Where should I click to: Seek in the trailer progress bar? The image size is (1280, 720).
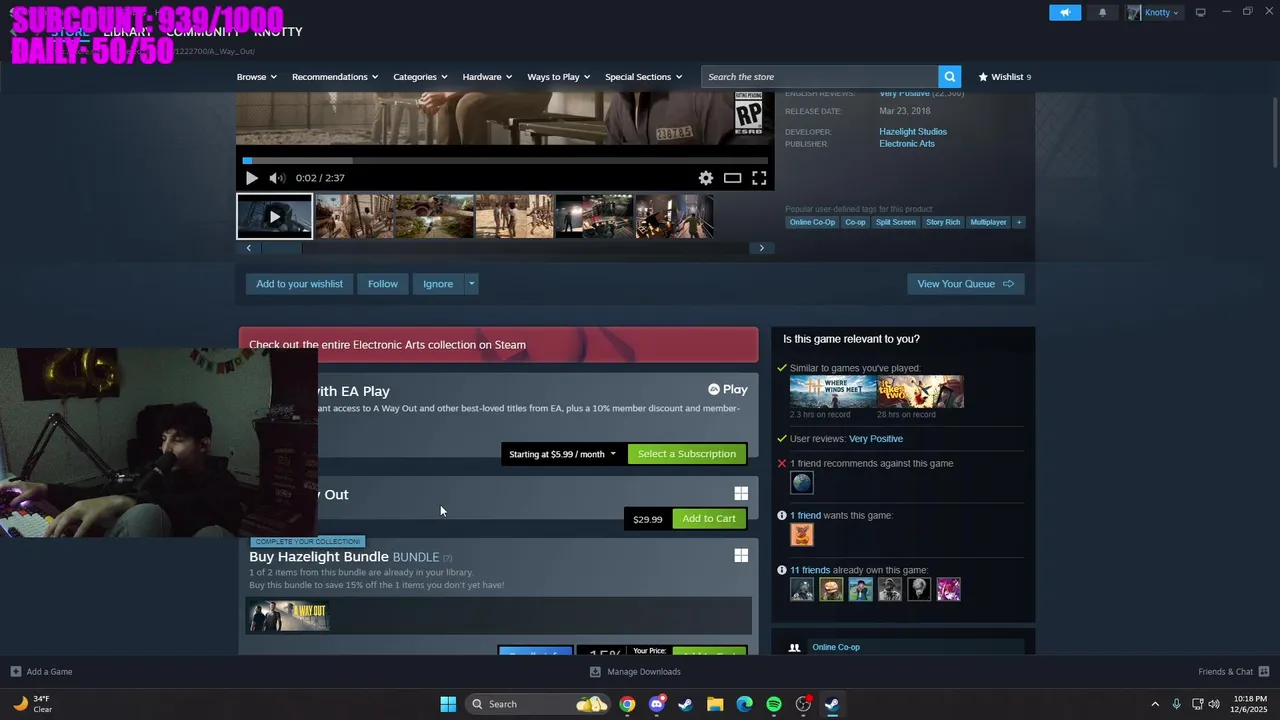(x=505, y=160)
